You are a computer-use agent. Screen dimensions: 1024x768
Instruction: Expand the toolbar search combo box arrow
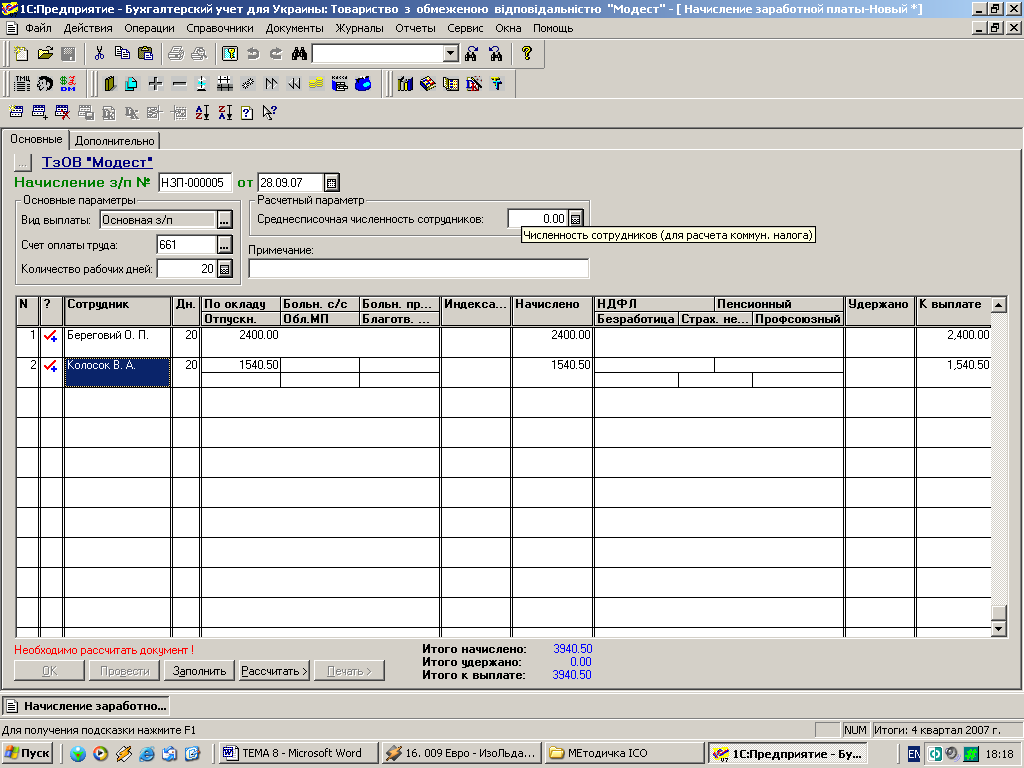click(x=451, y=54)
